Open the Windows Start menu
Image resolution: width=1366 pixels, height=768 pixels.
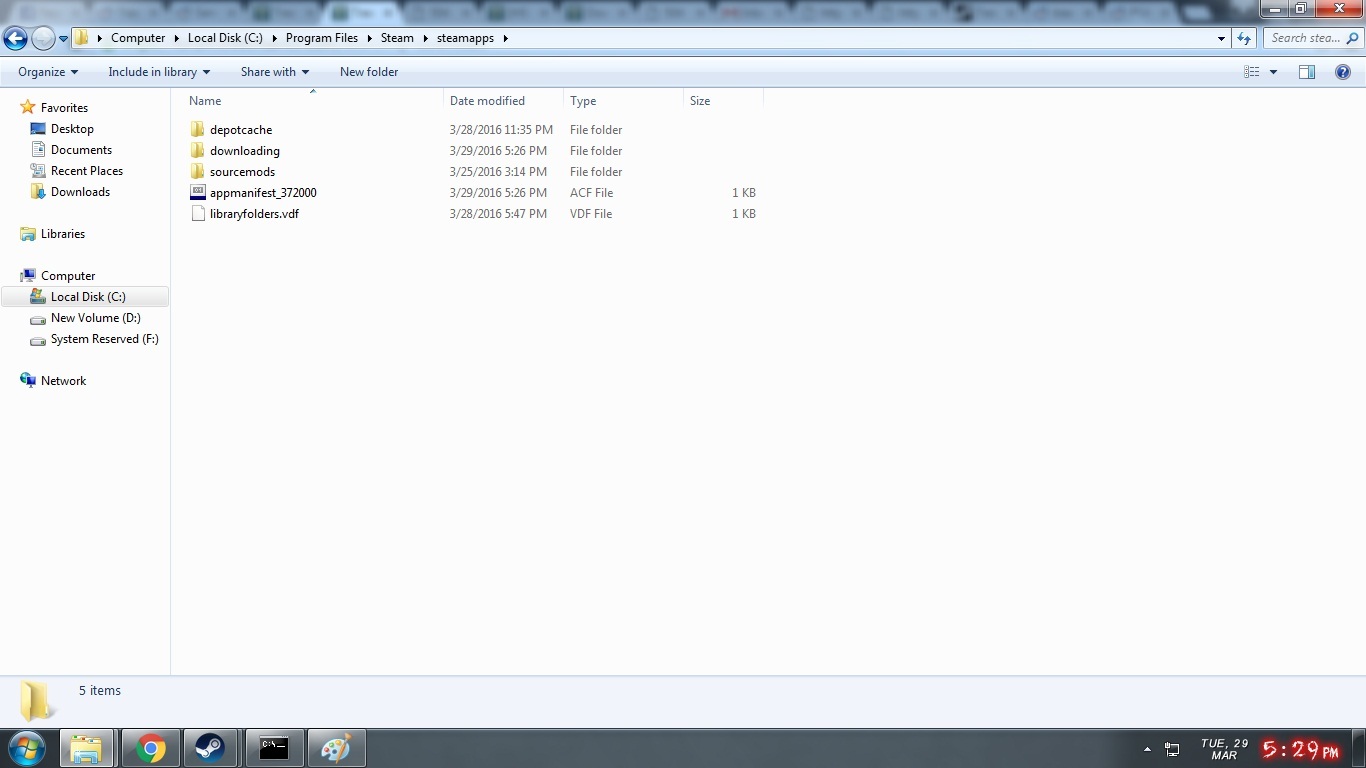tap(27, 748)
